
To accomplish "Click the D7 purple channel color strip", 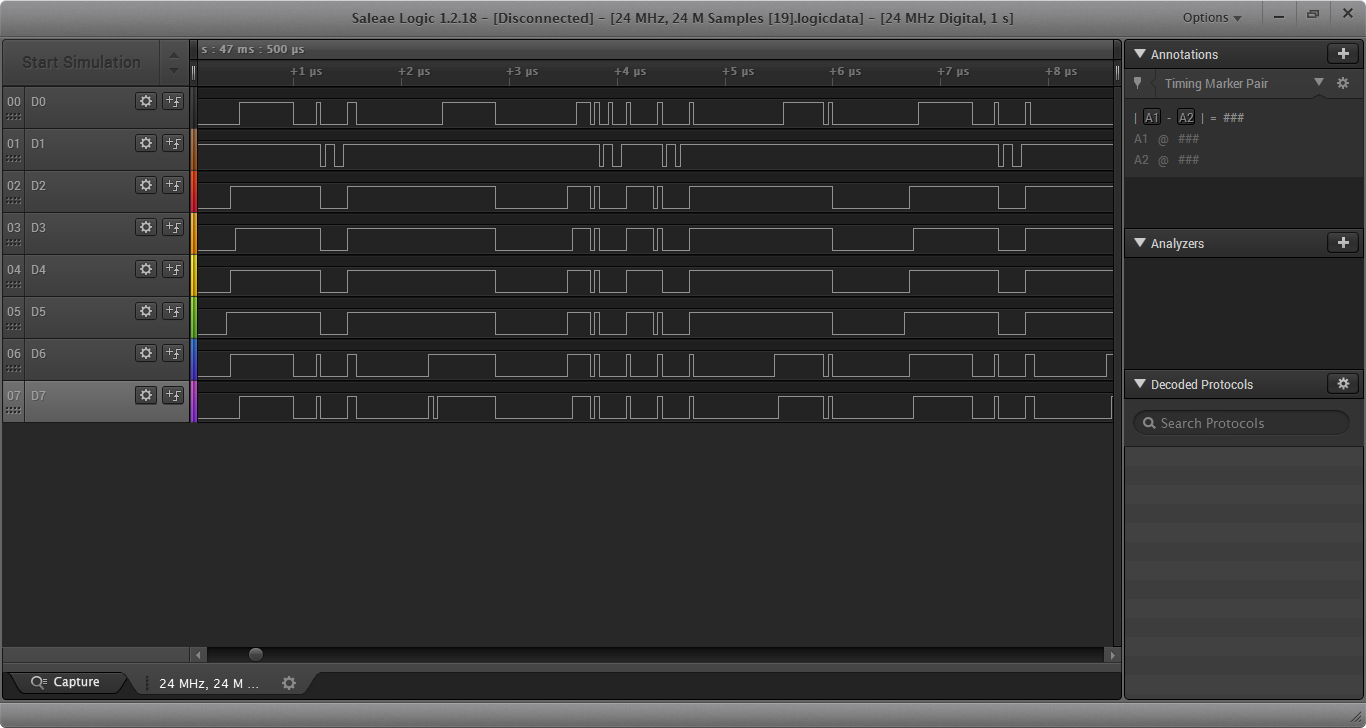I will (x=194, y=401).
